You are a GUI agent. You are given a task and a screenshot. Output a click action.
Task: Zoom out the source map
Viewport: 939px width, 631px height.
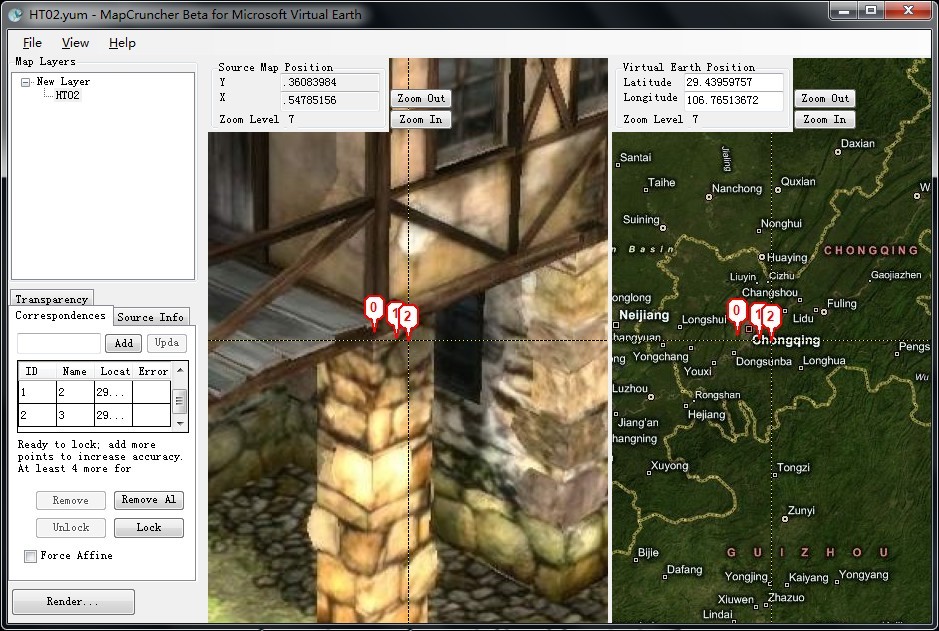421,98
